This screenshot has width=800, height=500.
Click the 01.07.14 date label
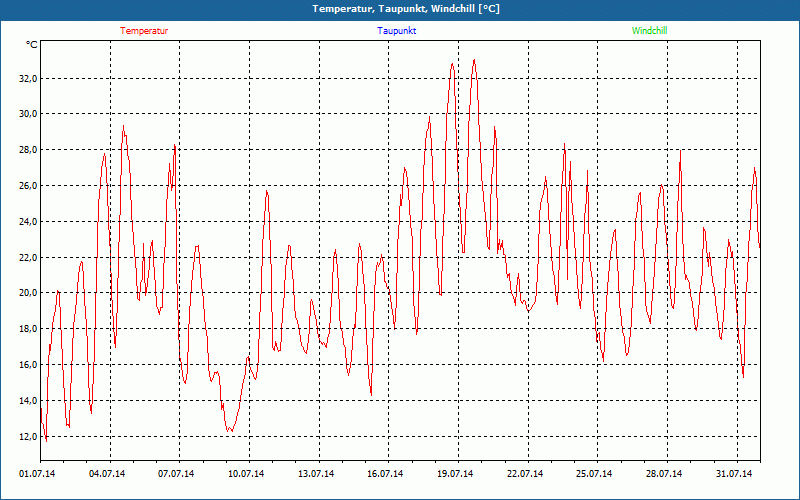point(37,474)
